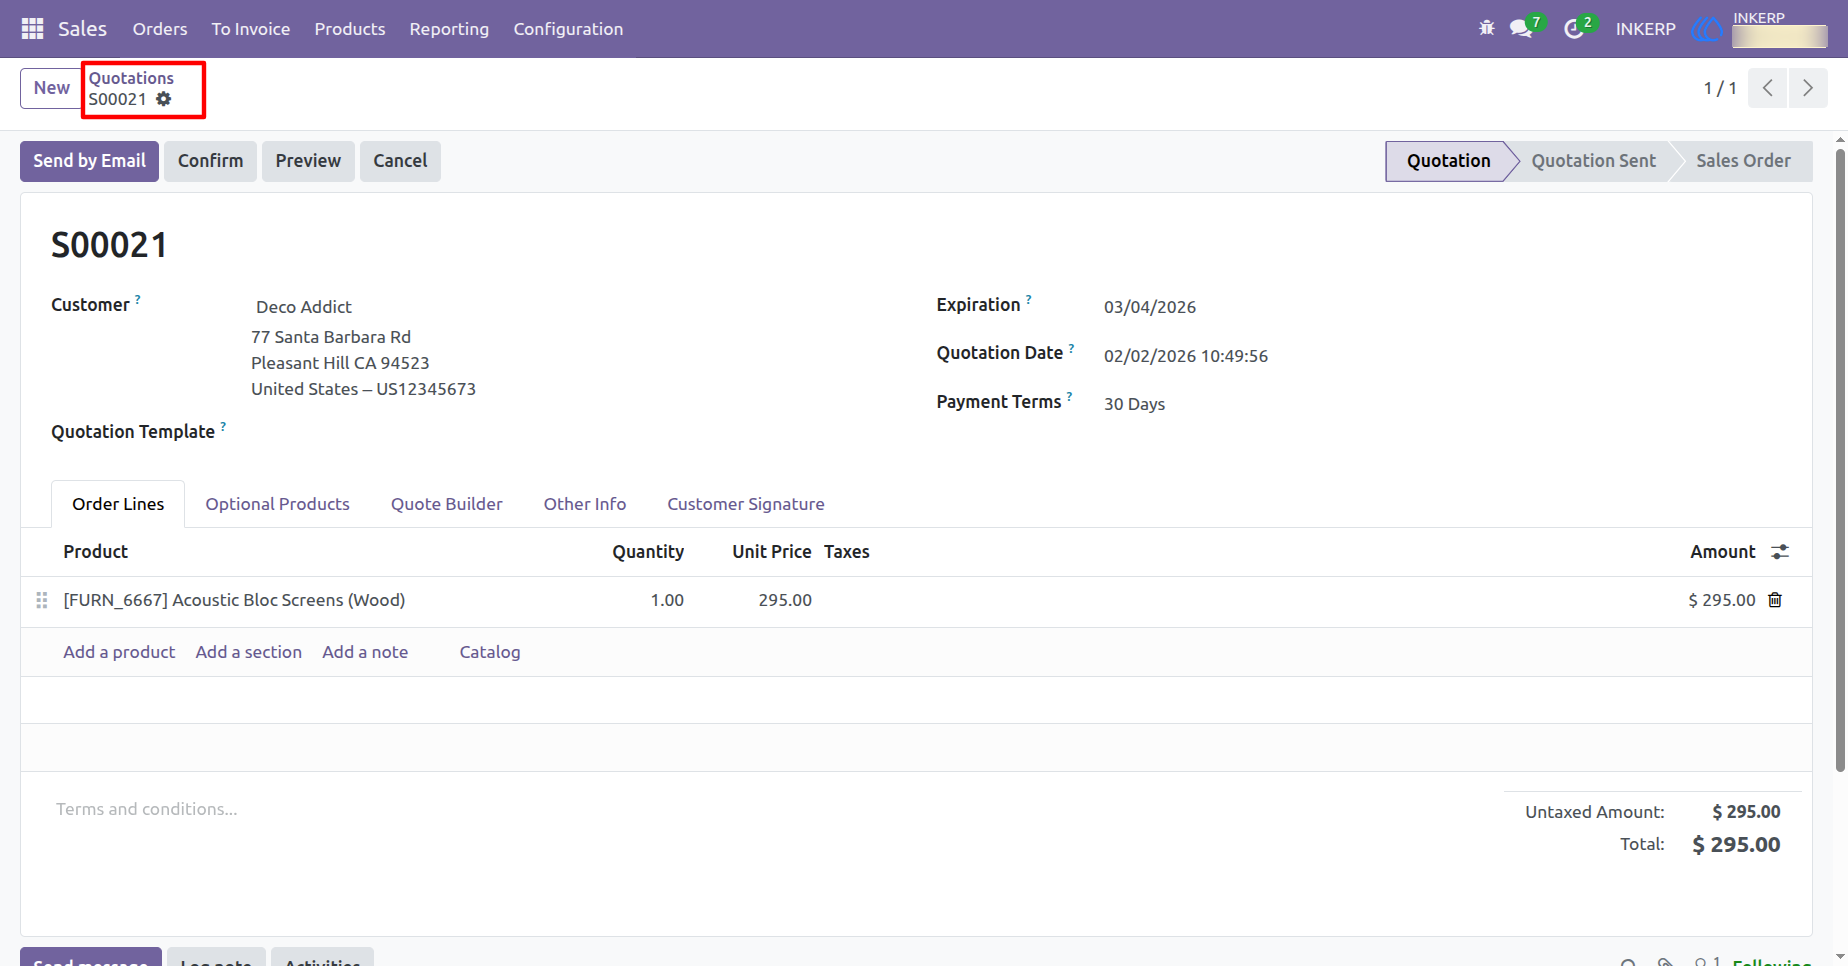
Task: Click the Add a product link
Action: tap(119, 652)
